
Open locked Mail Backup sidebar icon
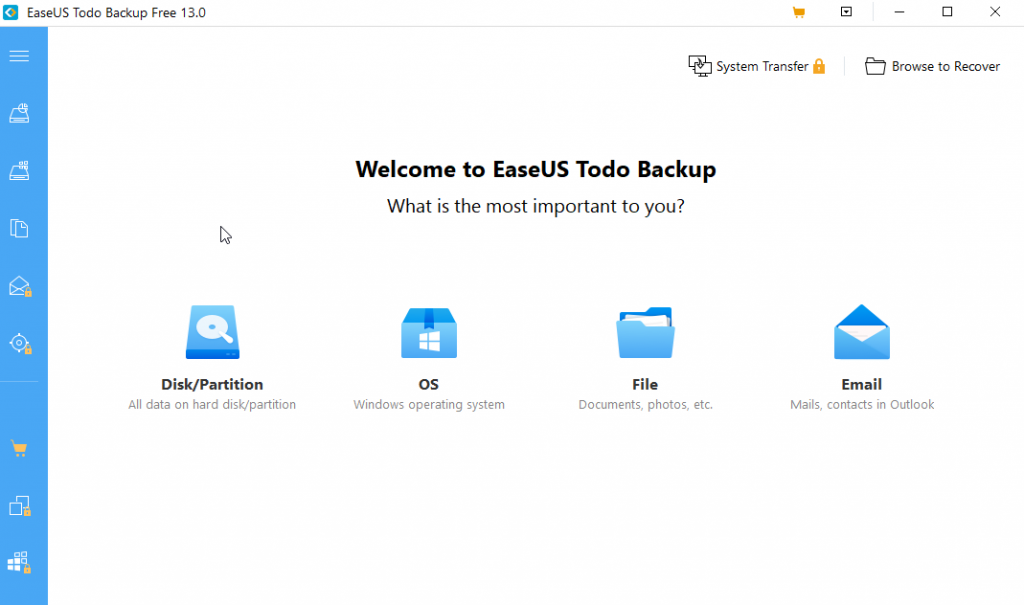click(20, 286)
